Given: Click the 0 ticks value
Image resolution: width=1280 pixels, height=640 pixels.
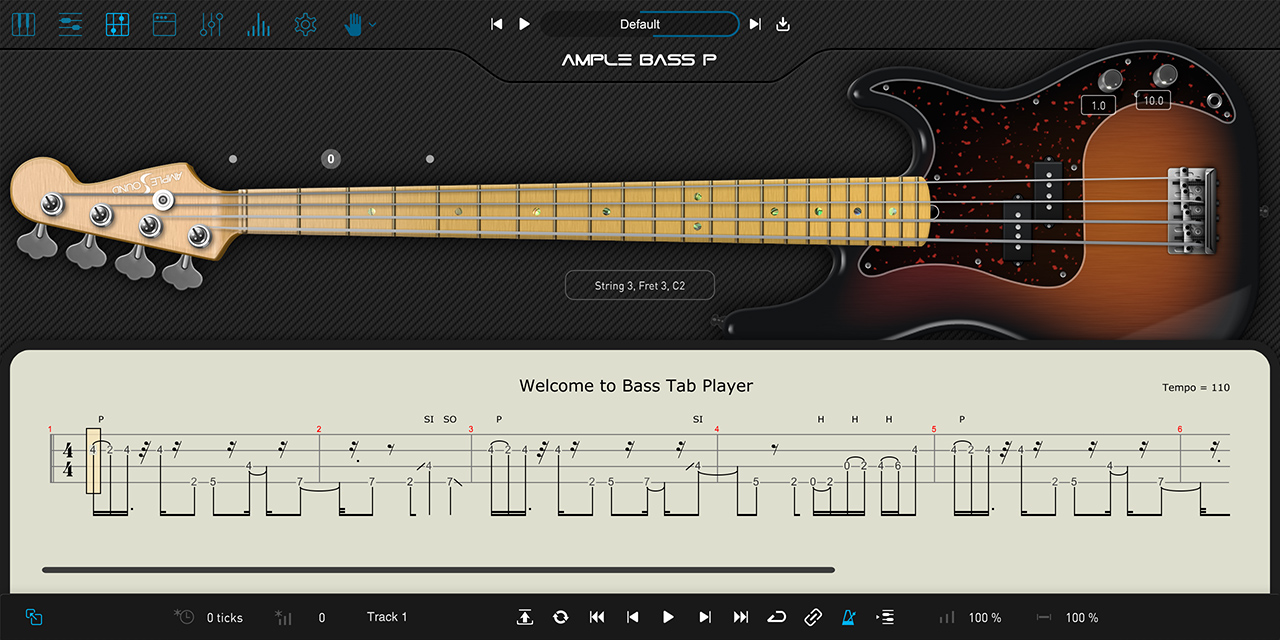Looking at the screenshot, I should click(x=225, y=618).
